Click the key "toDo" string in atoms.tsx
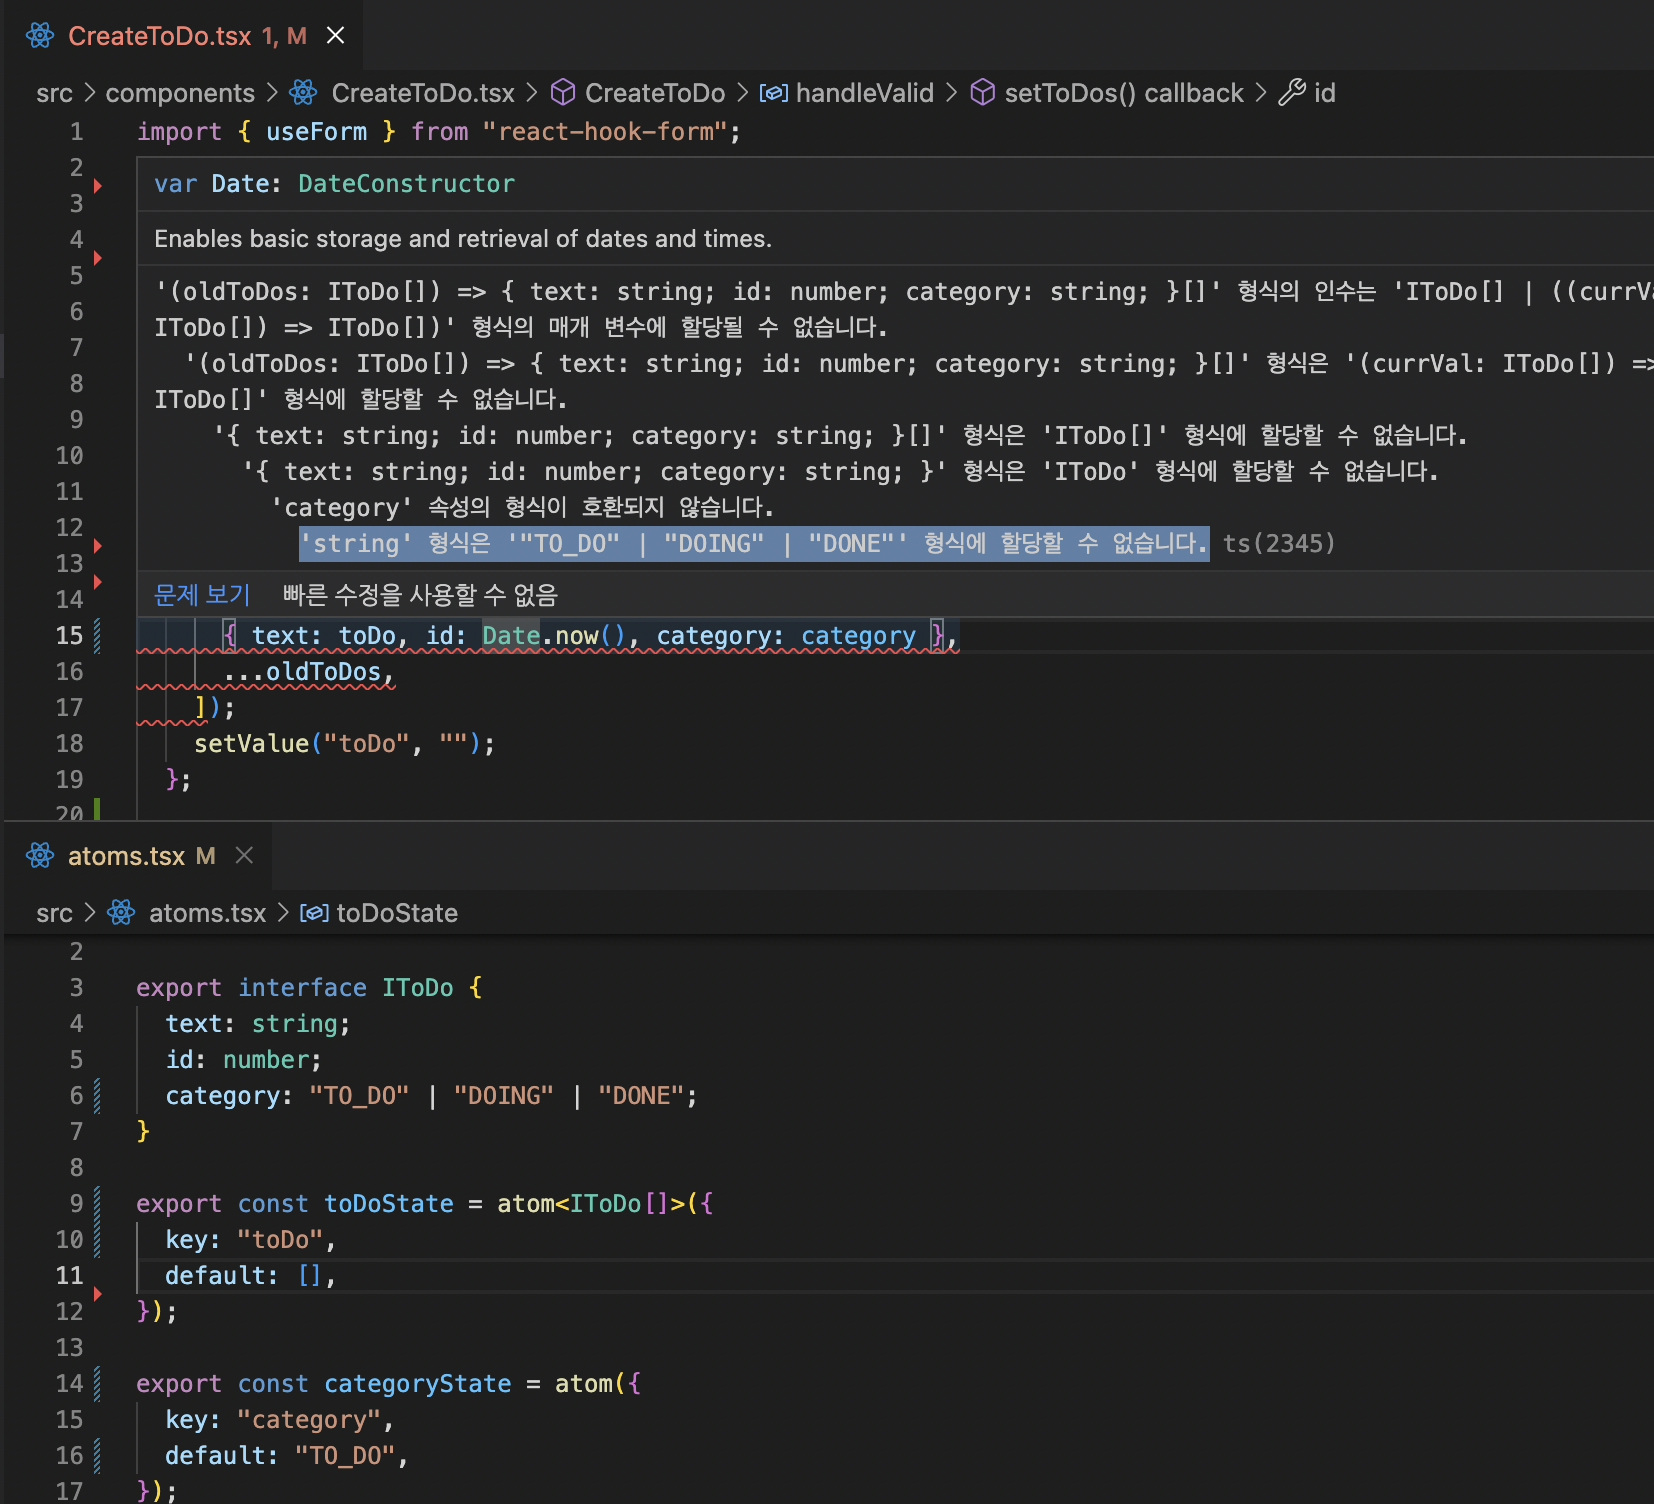1654x1504 pixels. coord(280,1240)
